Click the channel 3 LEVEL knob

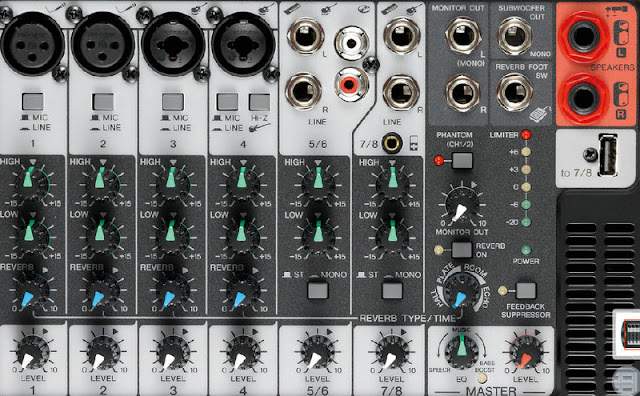click(x=173, y=352)
